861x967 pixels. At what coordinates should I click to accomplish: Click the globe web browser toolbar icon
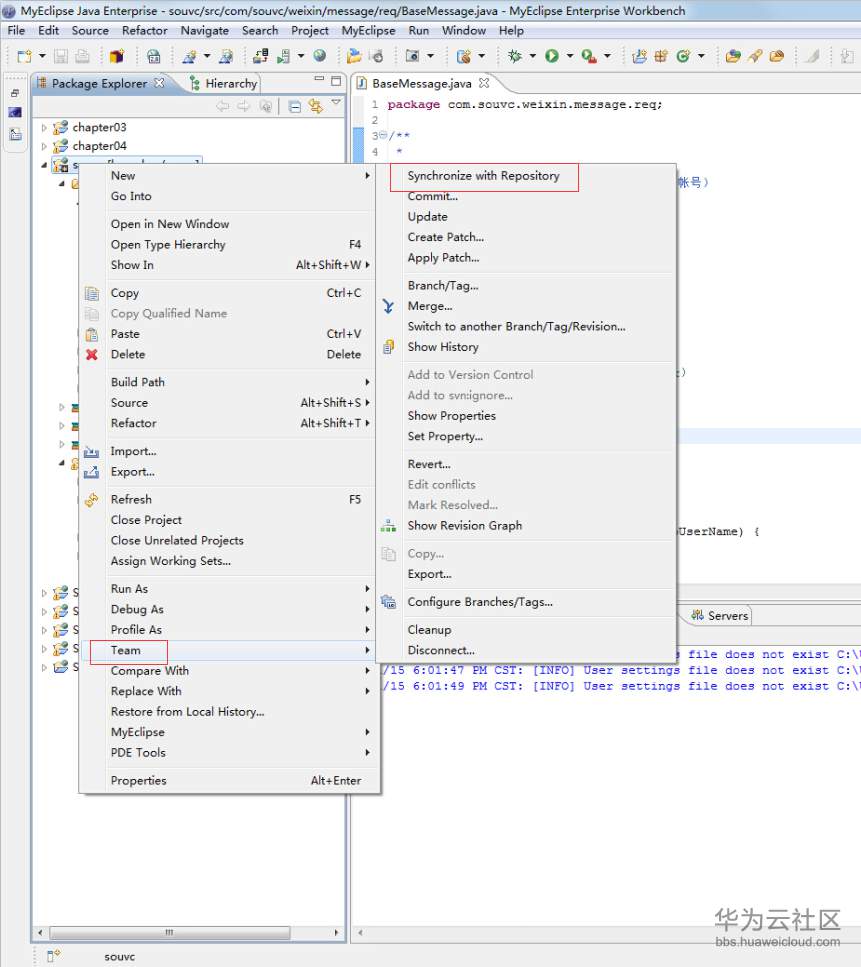click(319, 56)
